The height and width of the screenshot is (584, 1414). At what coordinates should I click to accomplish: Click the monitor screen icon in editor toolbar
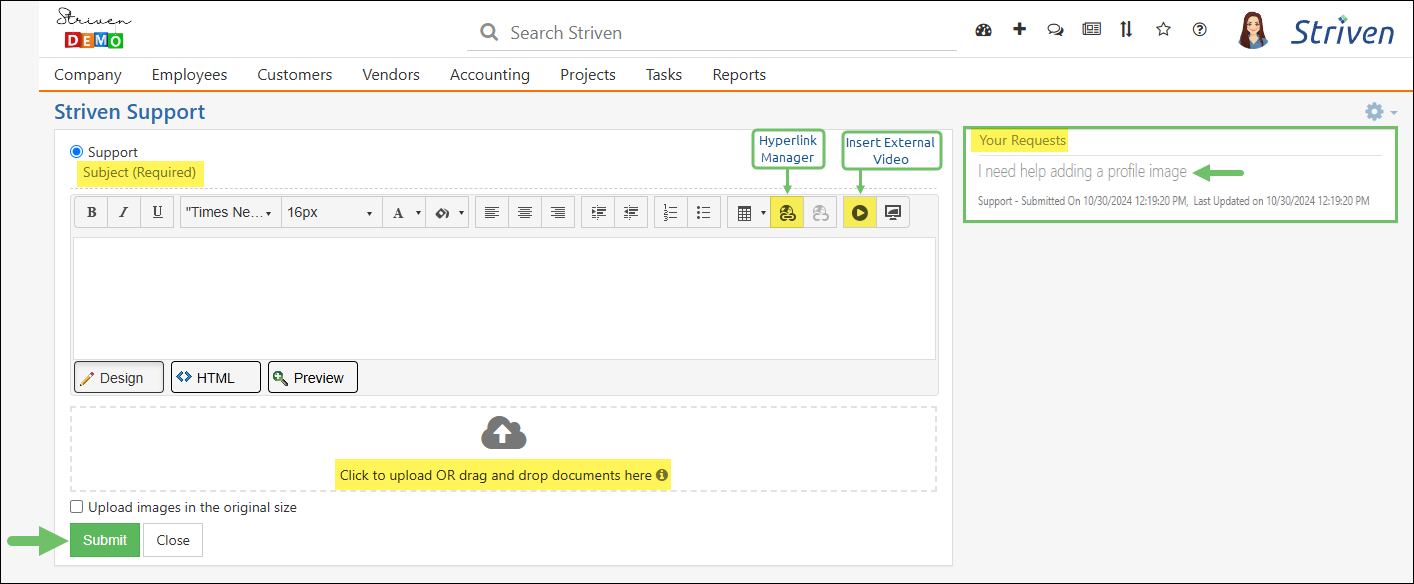[893, 213]
